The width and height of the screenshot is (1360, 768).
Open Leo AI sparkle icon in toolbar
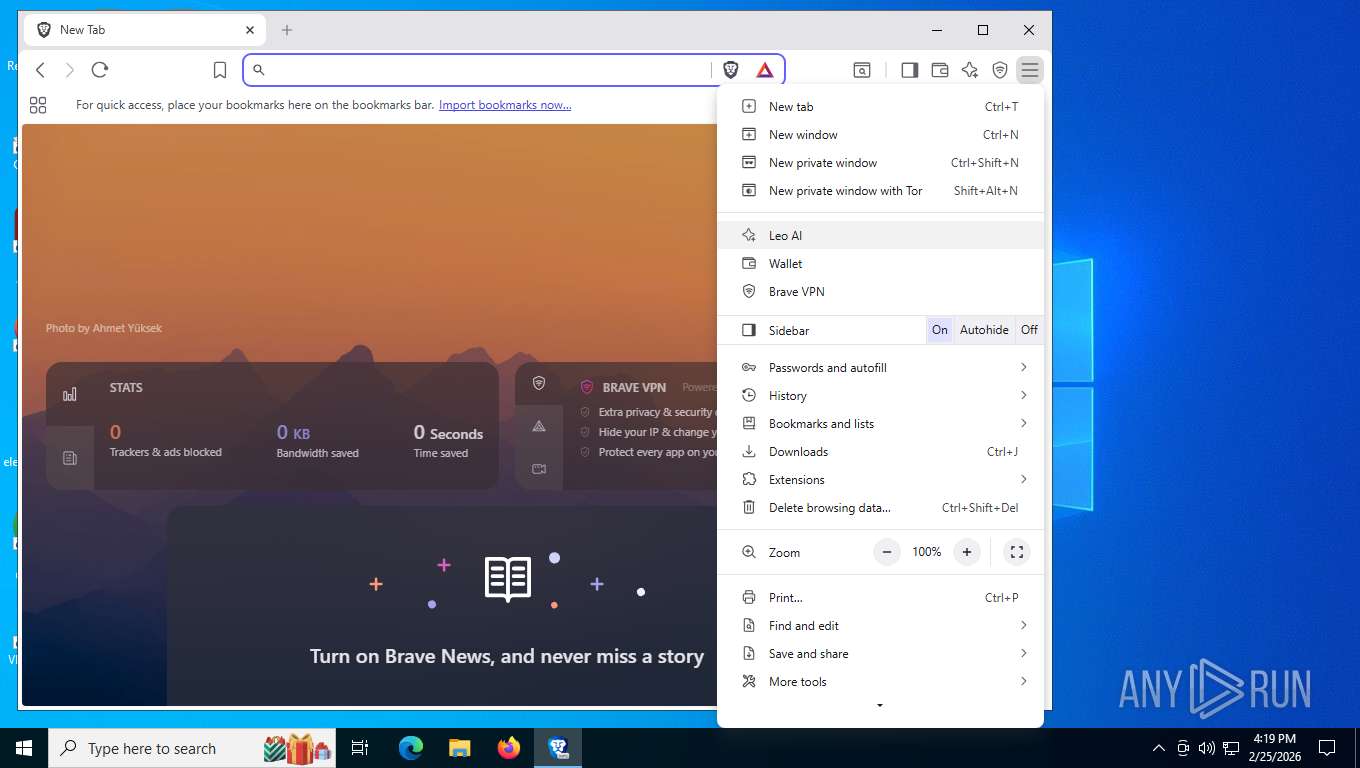(x=969, y=70)
